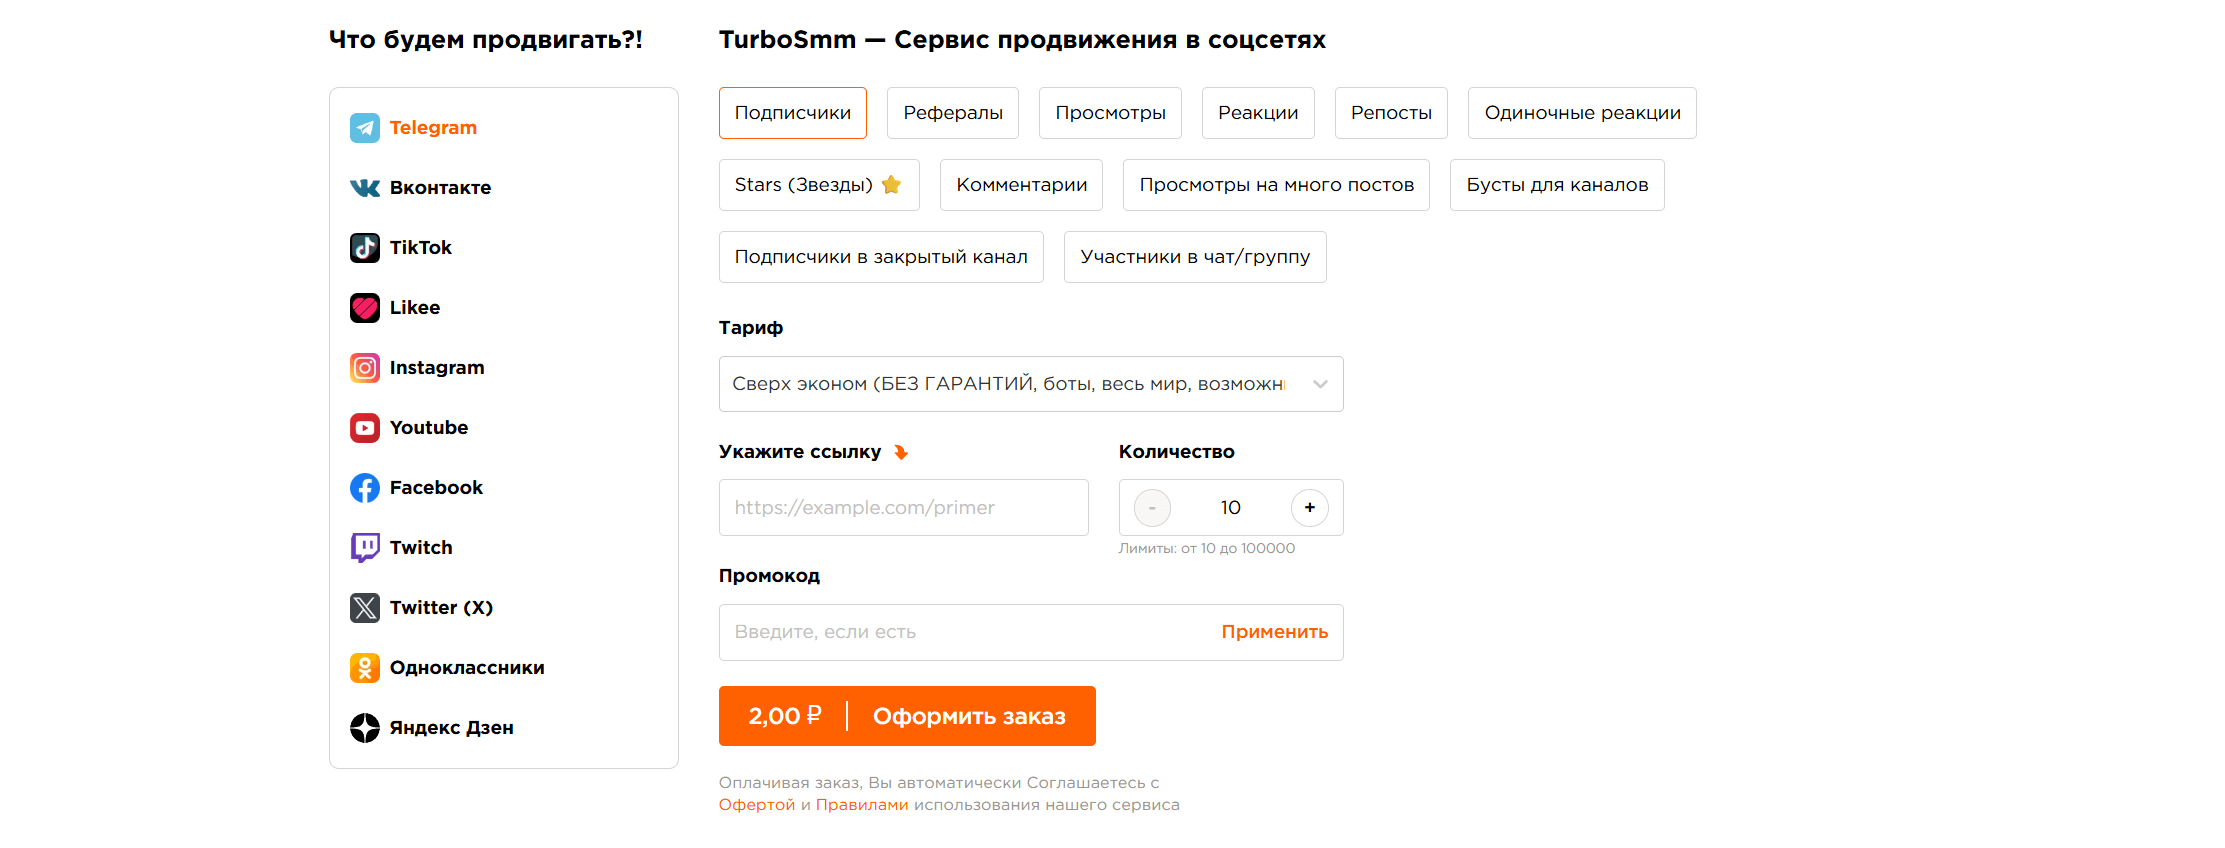Screen dimensions: 2225x848
Task: Click the Likee heart icon
Action: click(365, 308)
